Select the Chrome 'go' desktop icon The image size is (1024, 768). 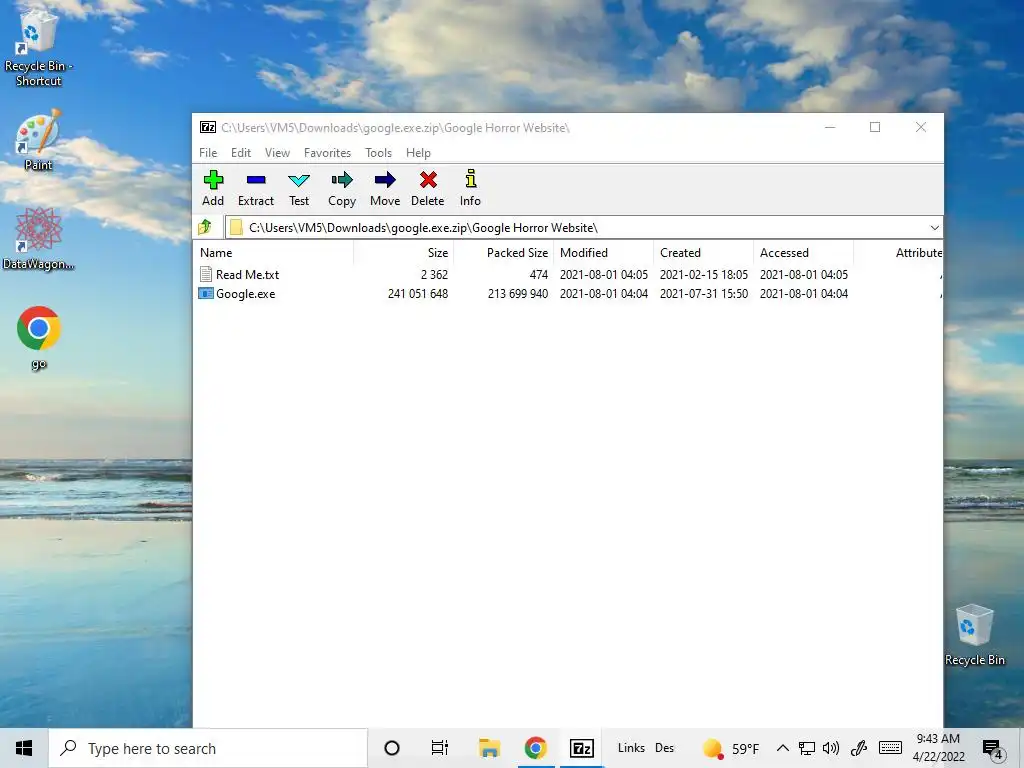coord(39,338)
